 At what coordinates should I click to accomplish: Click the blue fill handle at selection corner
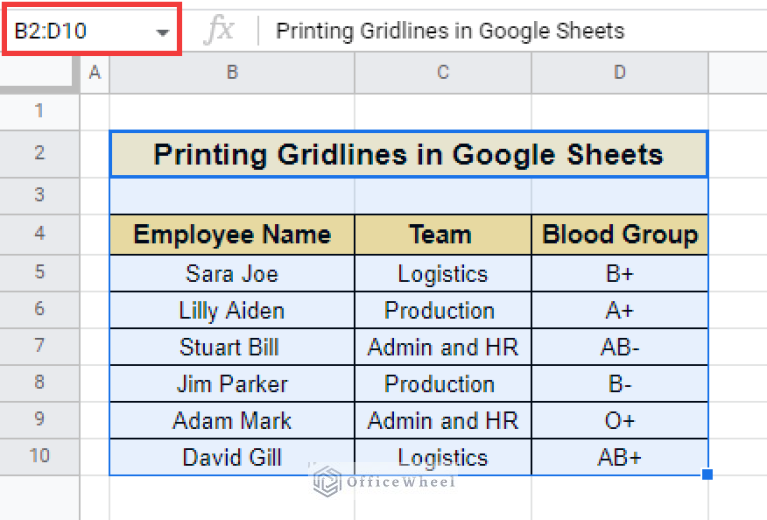[x=708, y=474]
